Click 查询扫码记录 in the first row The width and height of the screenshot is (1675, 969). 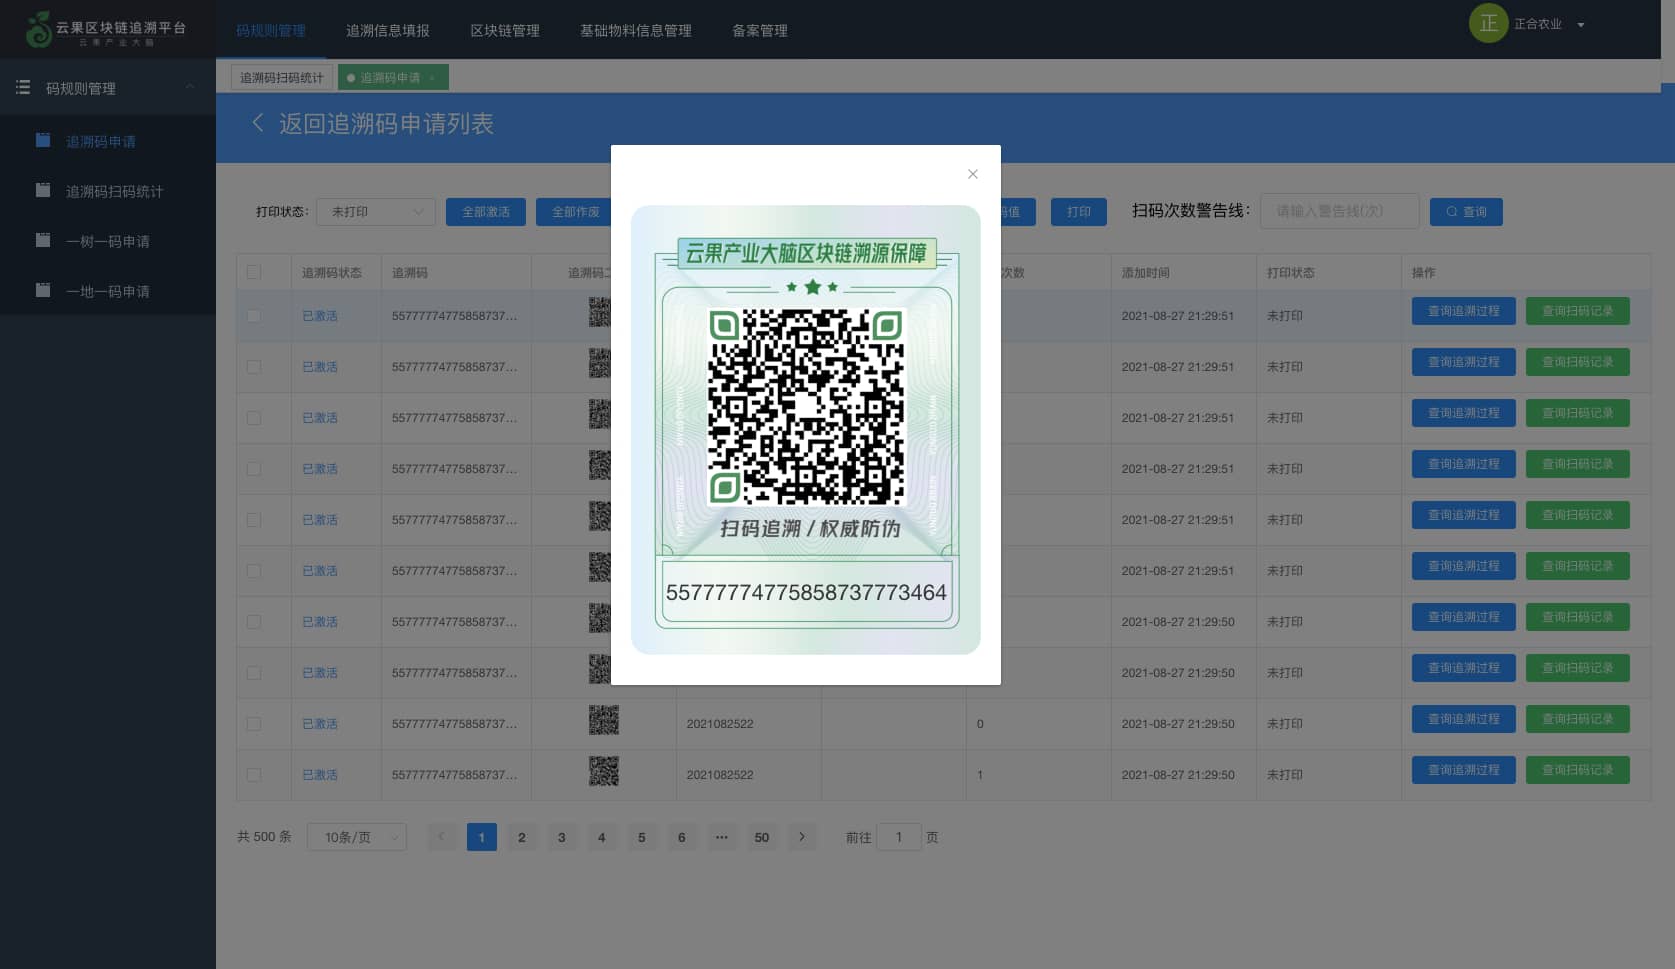coord(1578,311)
